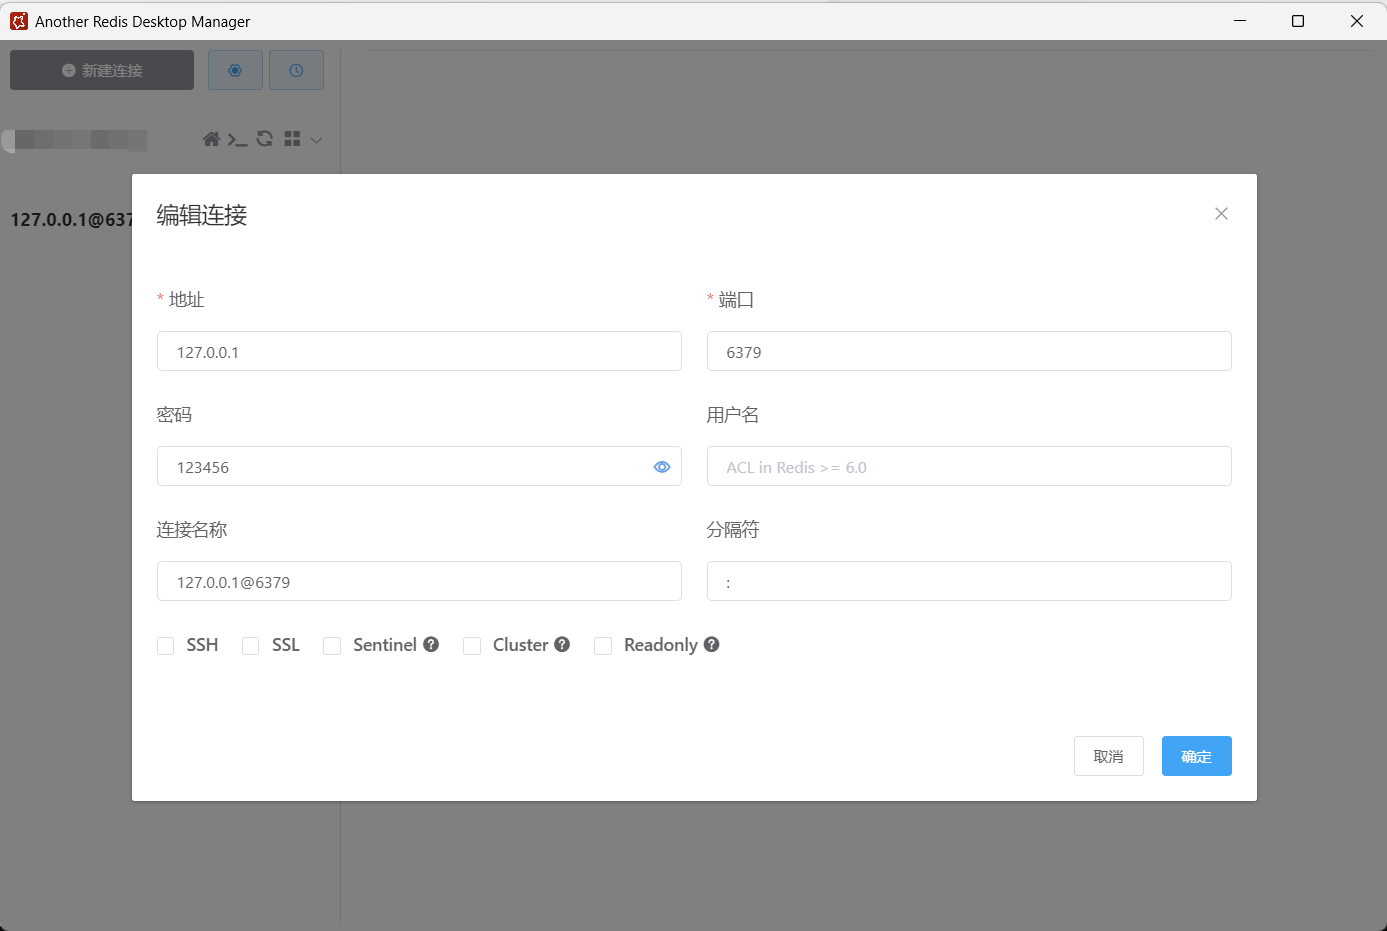Select the 127.0.0.1@6379 connection in sidebar
Image resolution: width=1387 pixels, height=931 pixels.
click(71, 220)
